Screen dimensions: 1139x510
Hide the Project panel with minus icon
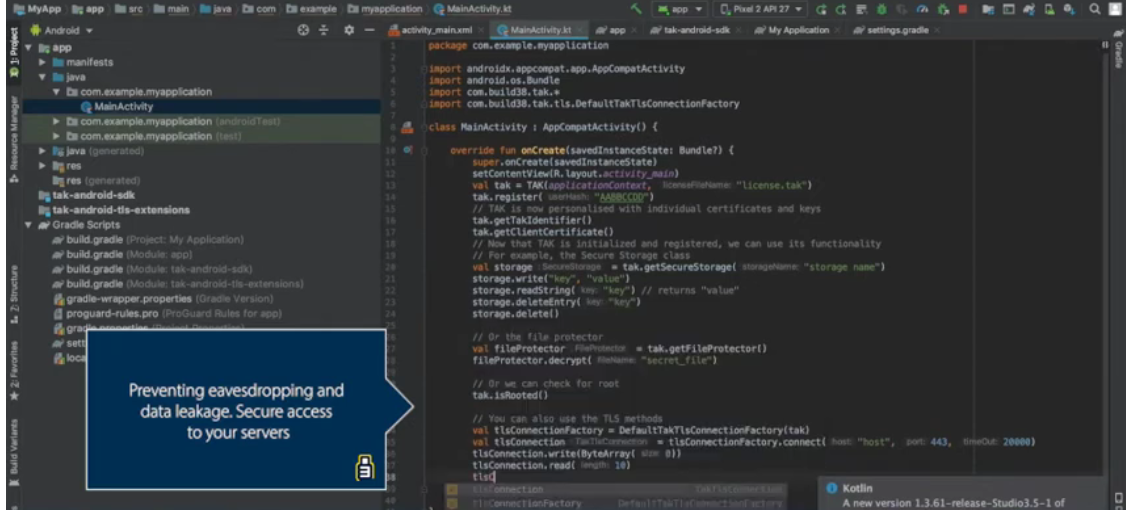coord(369,31)
